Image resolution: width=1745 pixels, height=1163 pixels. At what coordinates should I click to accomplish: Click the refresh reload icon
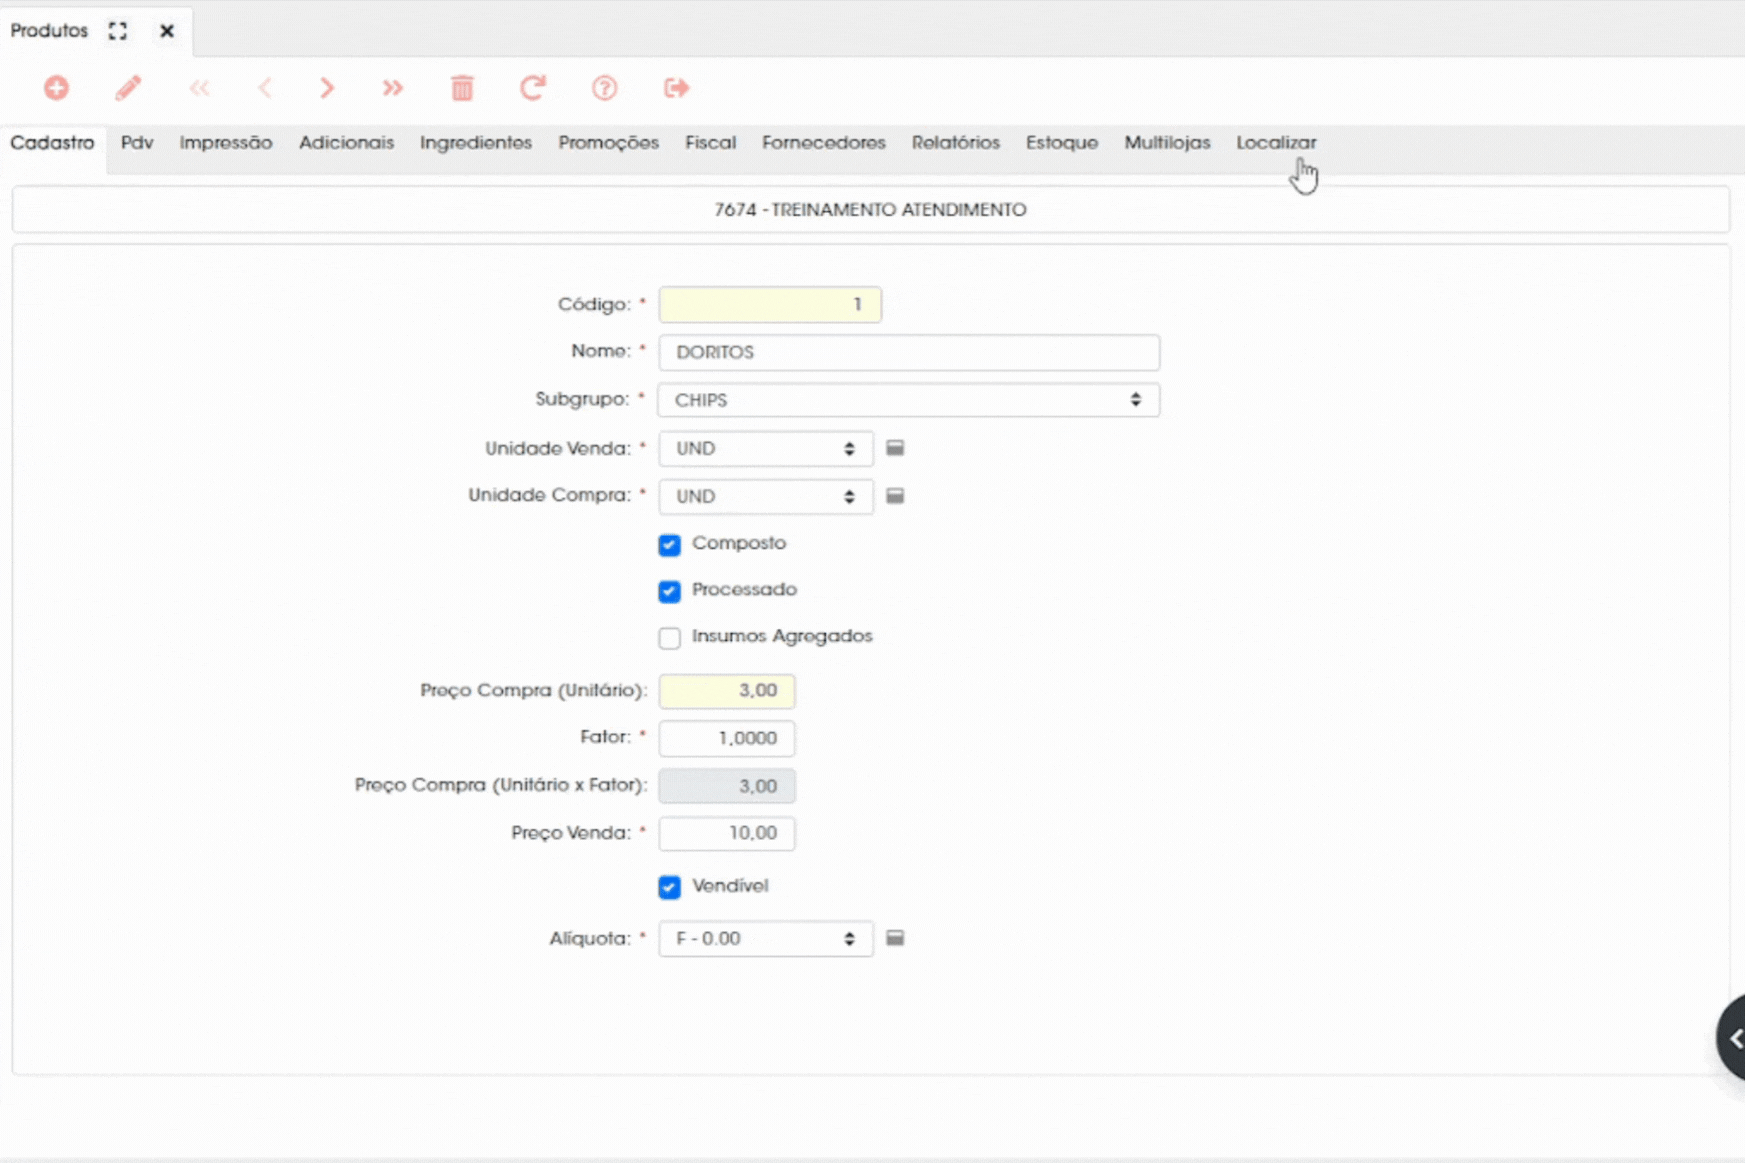(x=532, y=88)
